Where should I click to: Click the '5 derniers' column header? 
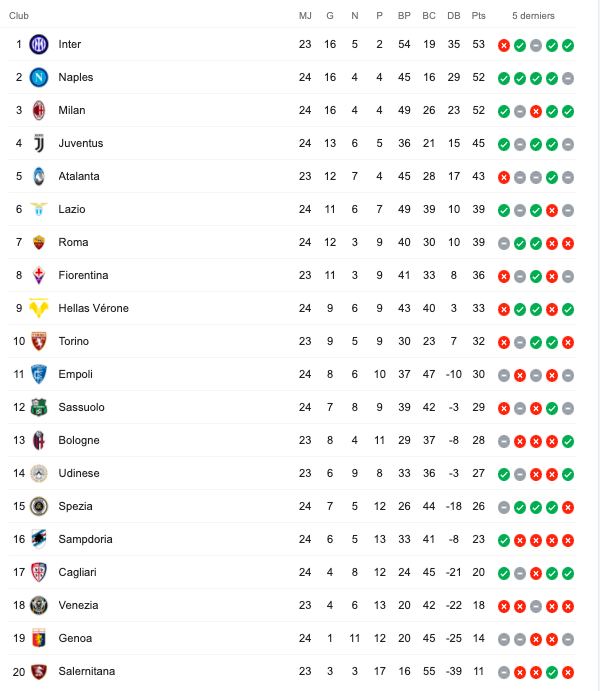[533, 16]
